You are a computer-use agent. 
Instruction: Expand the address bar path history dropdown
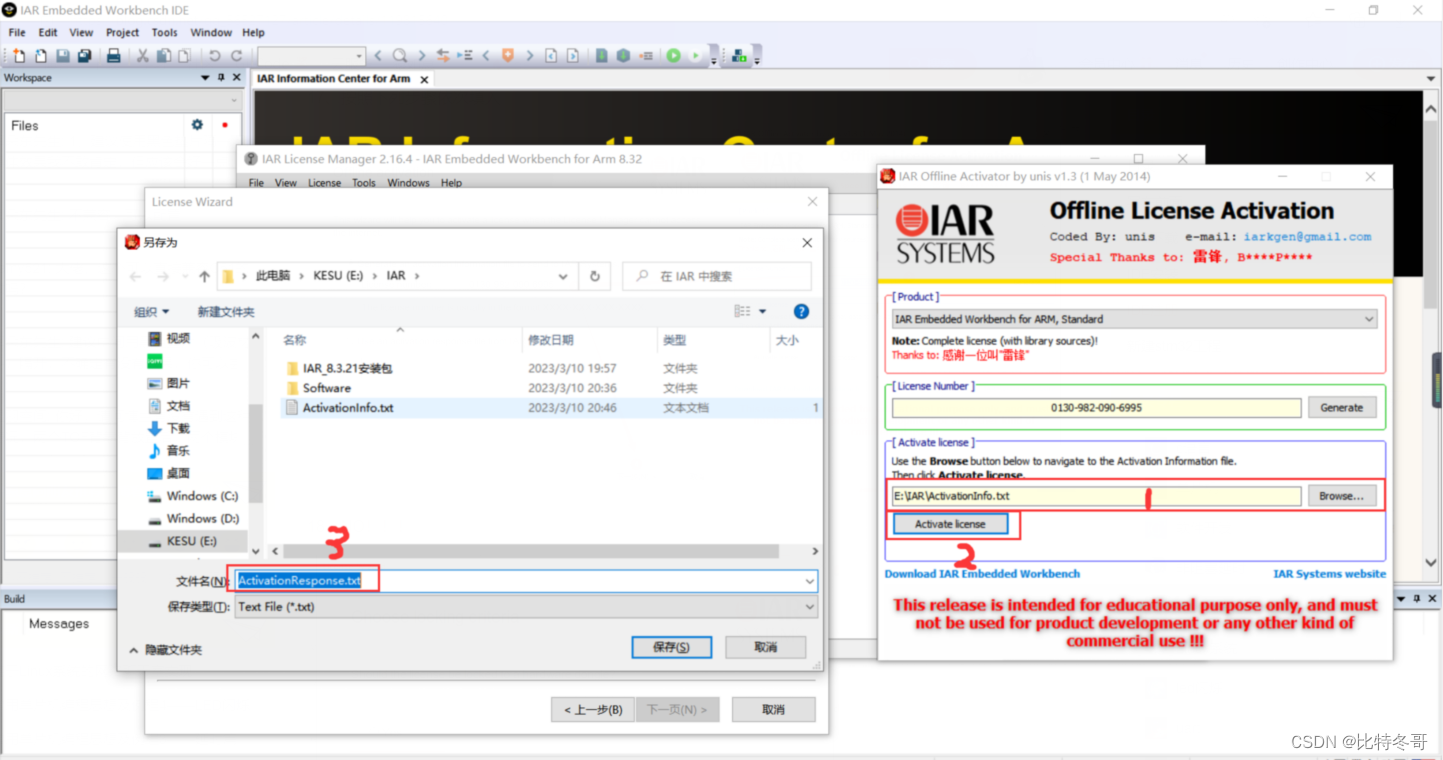pyautogui.click(x=563, y=276)
